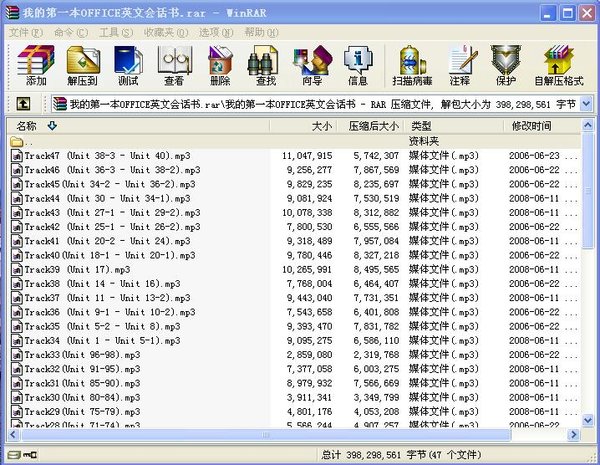Sort by 类型 column header
The height and width of the screenshot is (465, 600).
(x=455, y=126)
